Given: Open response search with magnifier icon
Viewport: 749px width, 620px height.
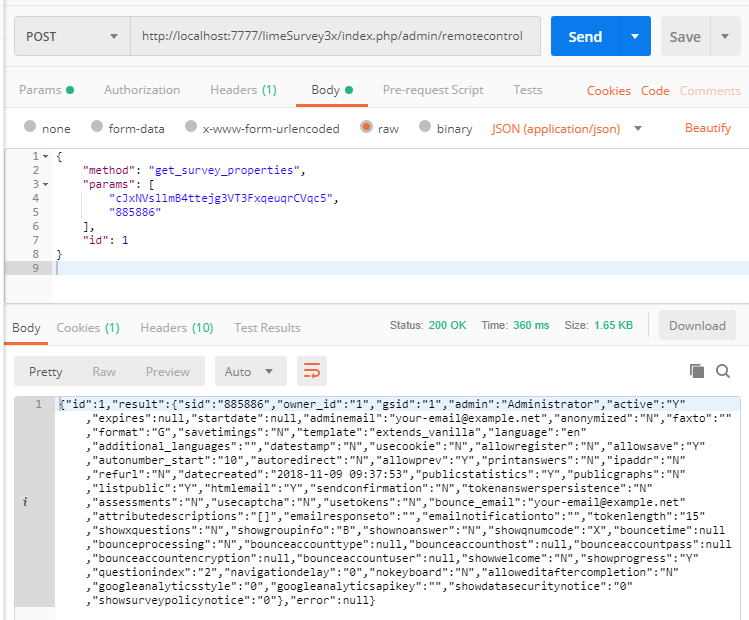Looking at the screenshot, I should pos(723,371).
